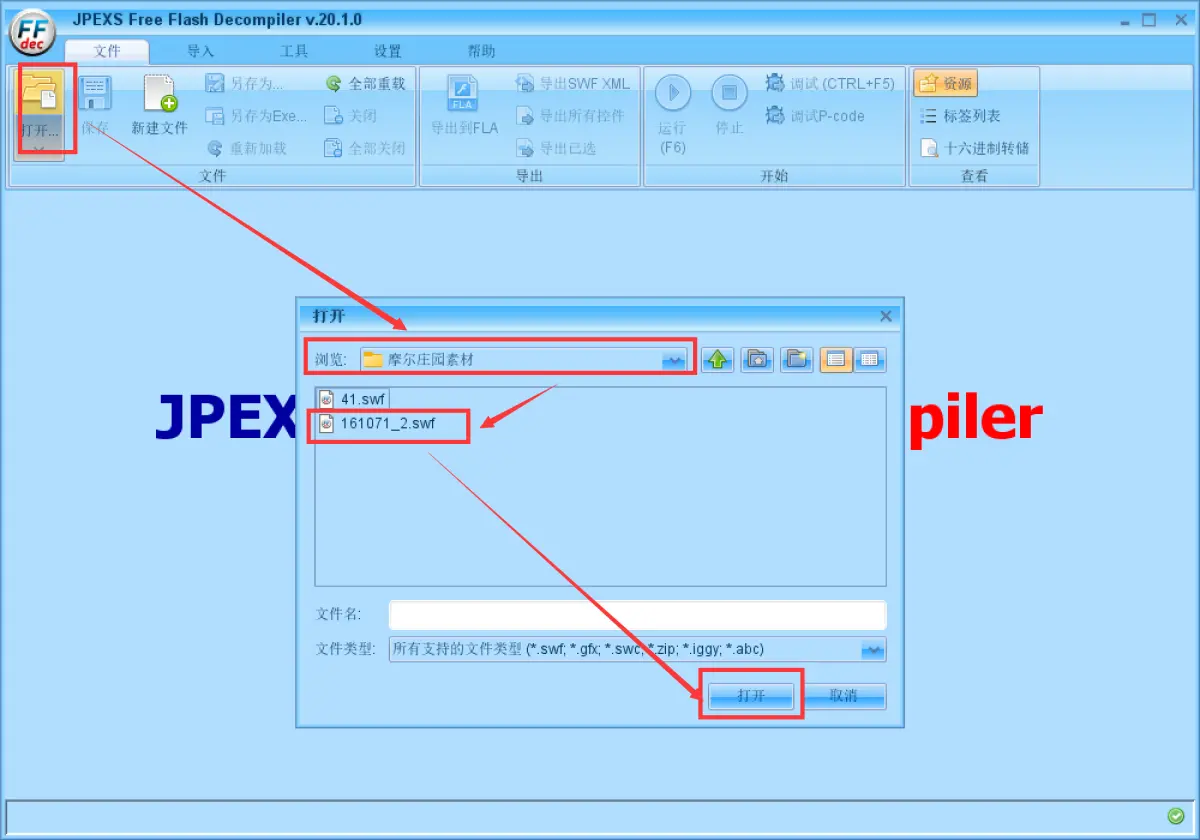Switch to list view in the Open dialog
Image resolution: width=1200 pixels, height=840 pixels.
coord(835,359)
